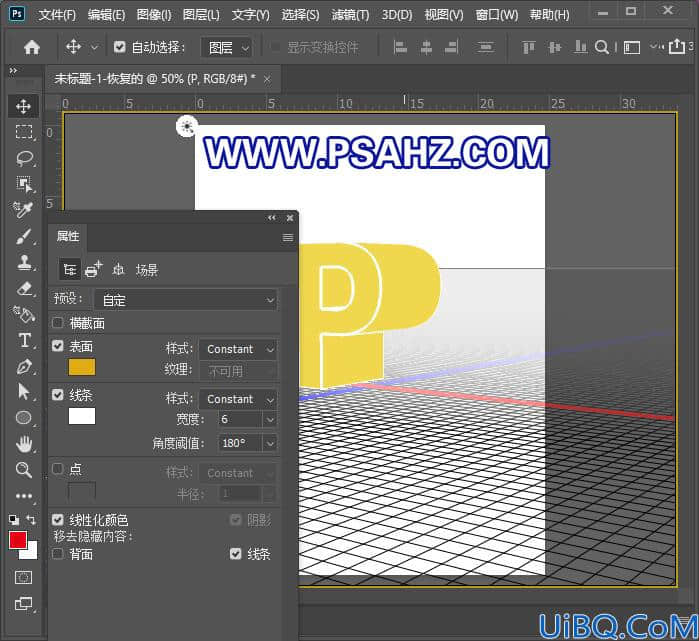Open the angle threshold dropdown arrow
This screenshot has height=641, width=699.
click(x=270, y=444)
